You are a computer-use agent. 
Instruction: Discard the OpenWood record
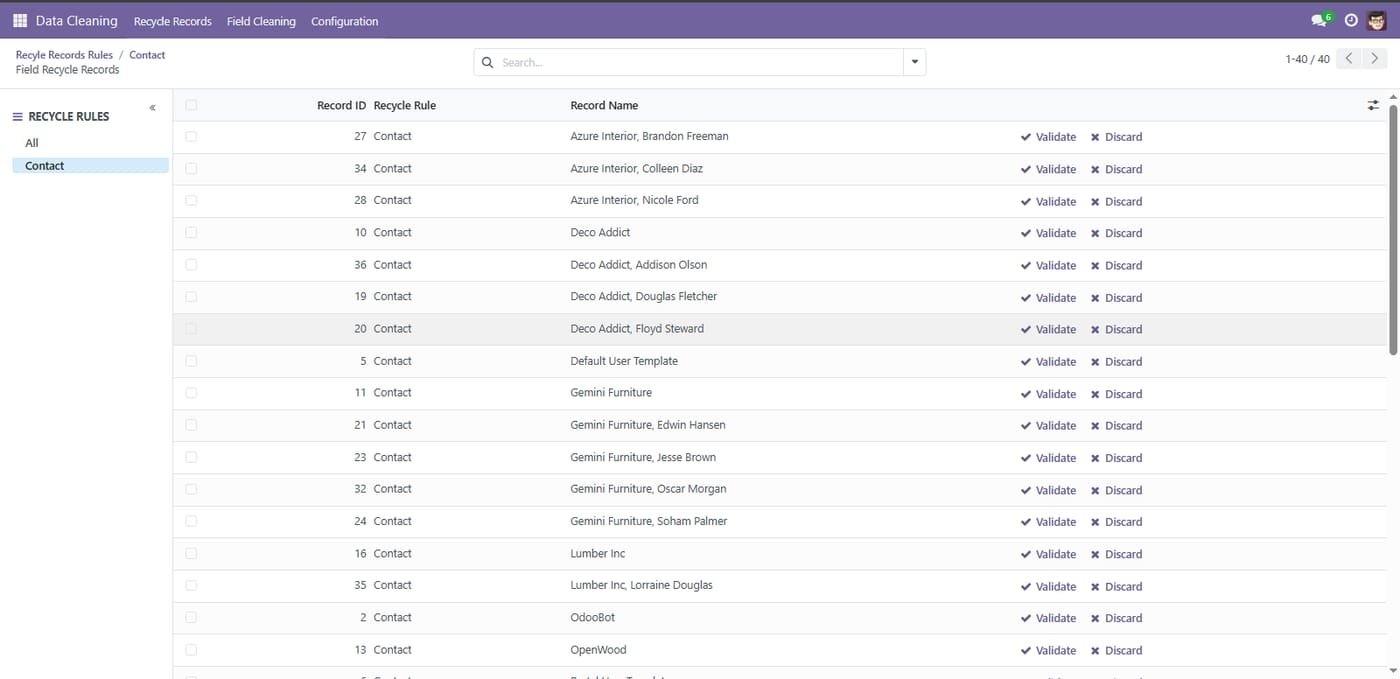[x=1116, y=650]
